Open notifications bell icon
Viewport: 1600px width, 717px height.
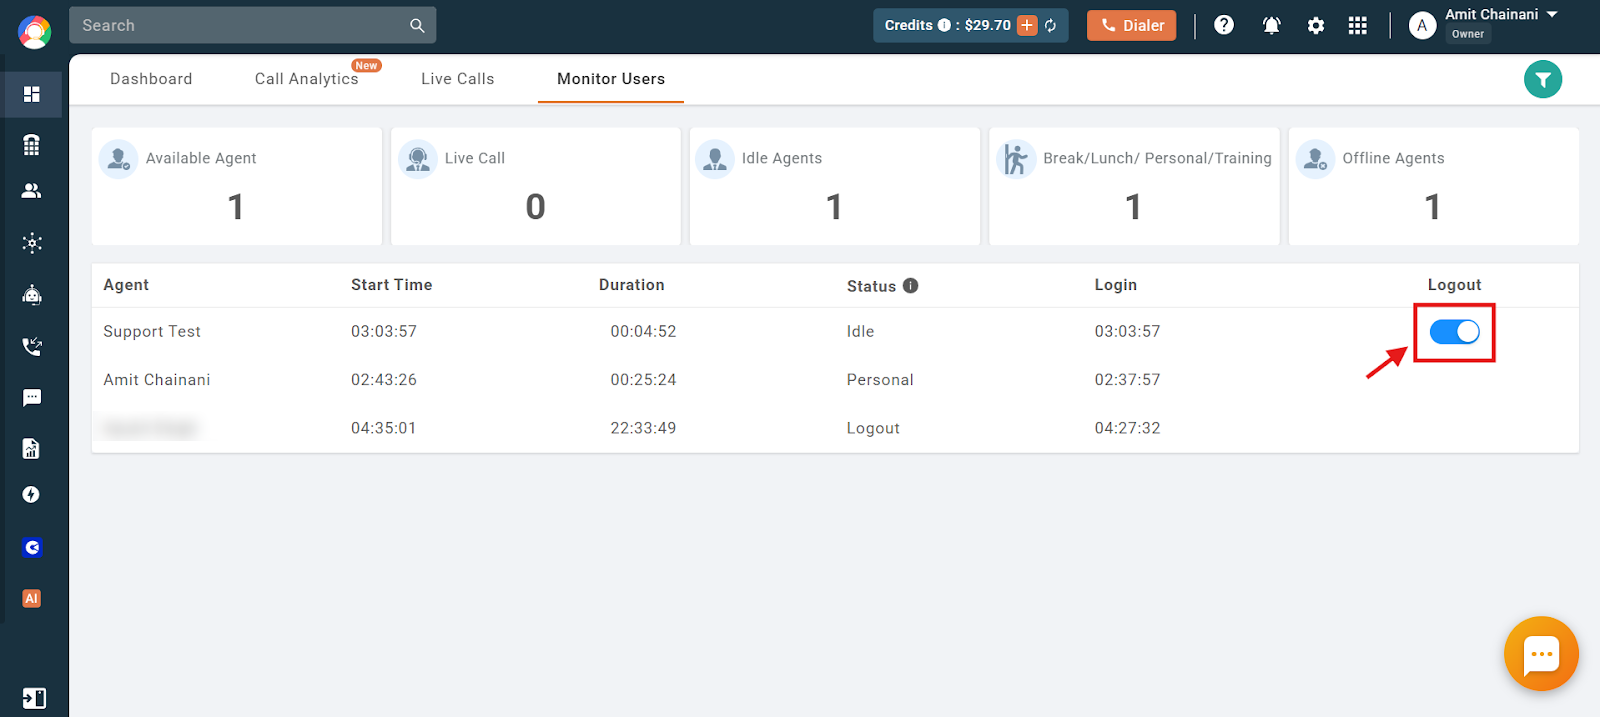(x=1272, y=26)
